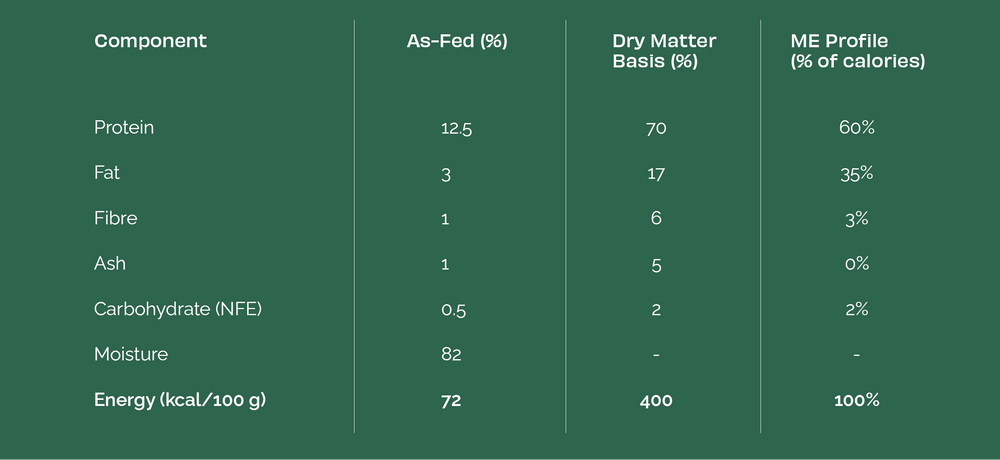Select the Carbohydrate (NFE) row label

coord(178,309)
